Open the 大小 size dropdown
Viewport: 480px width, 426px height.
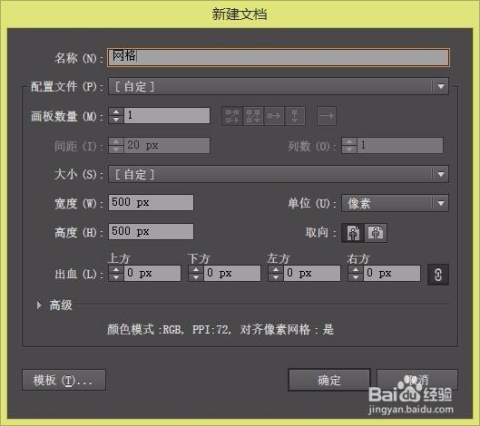278,174
